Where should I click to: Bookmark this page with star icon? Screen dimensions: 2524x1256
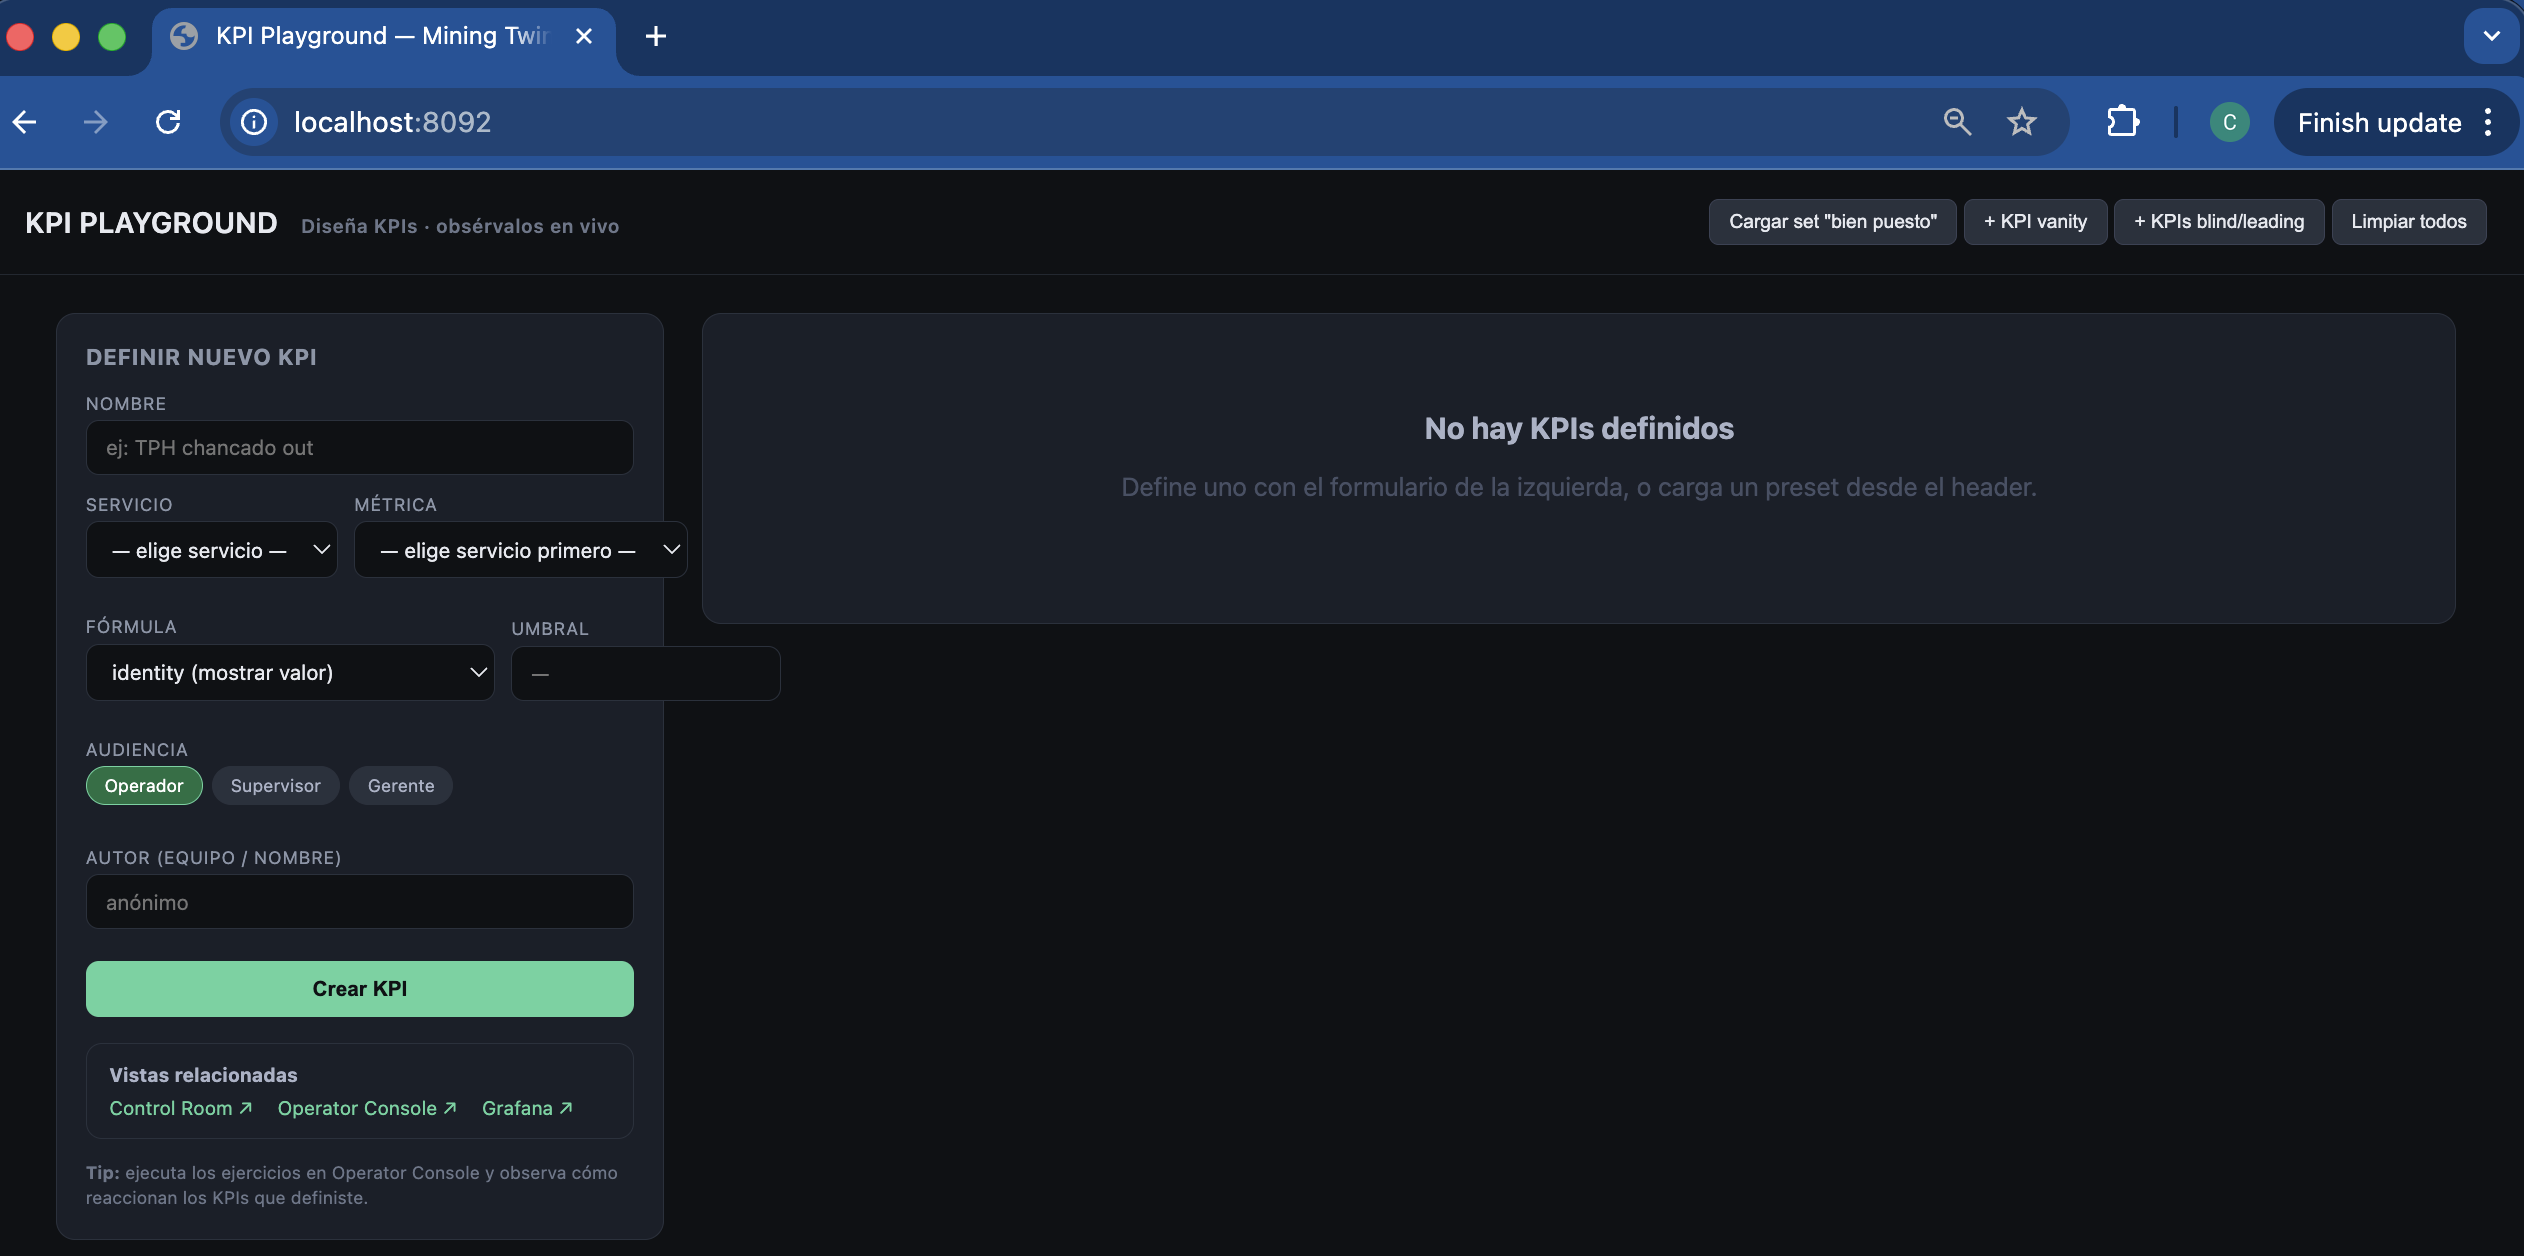2021,122
